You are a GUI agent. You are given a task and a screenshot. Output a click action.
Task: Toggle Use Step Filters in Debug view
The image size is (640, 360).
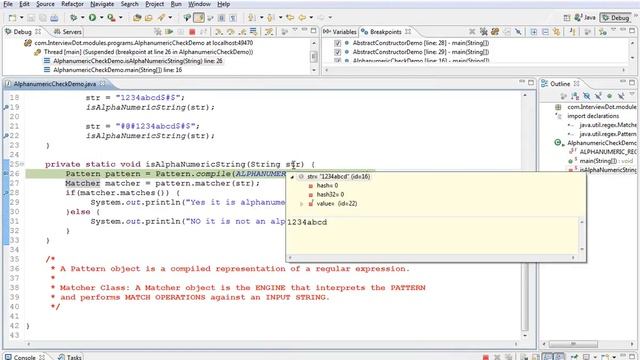(x=269, y=31)
